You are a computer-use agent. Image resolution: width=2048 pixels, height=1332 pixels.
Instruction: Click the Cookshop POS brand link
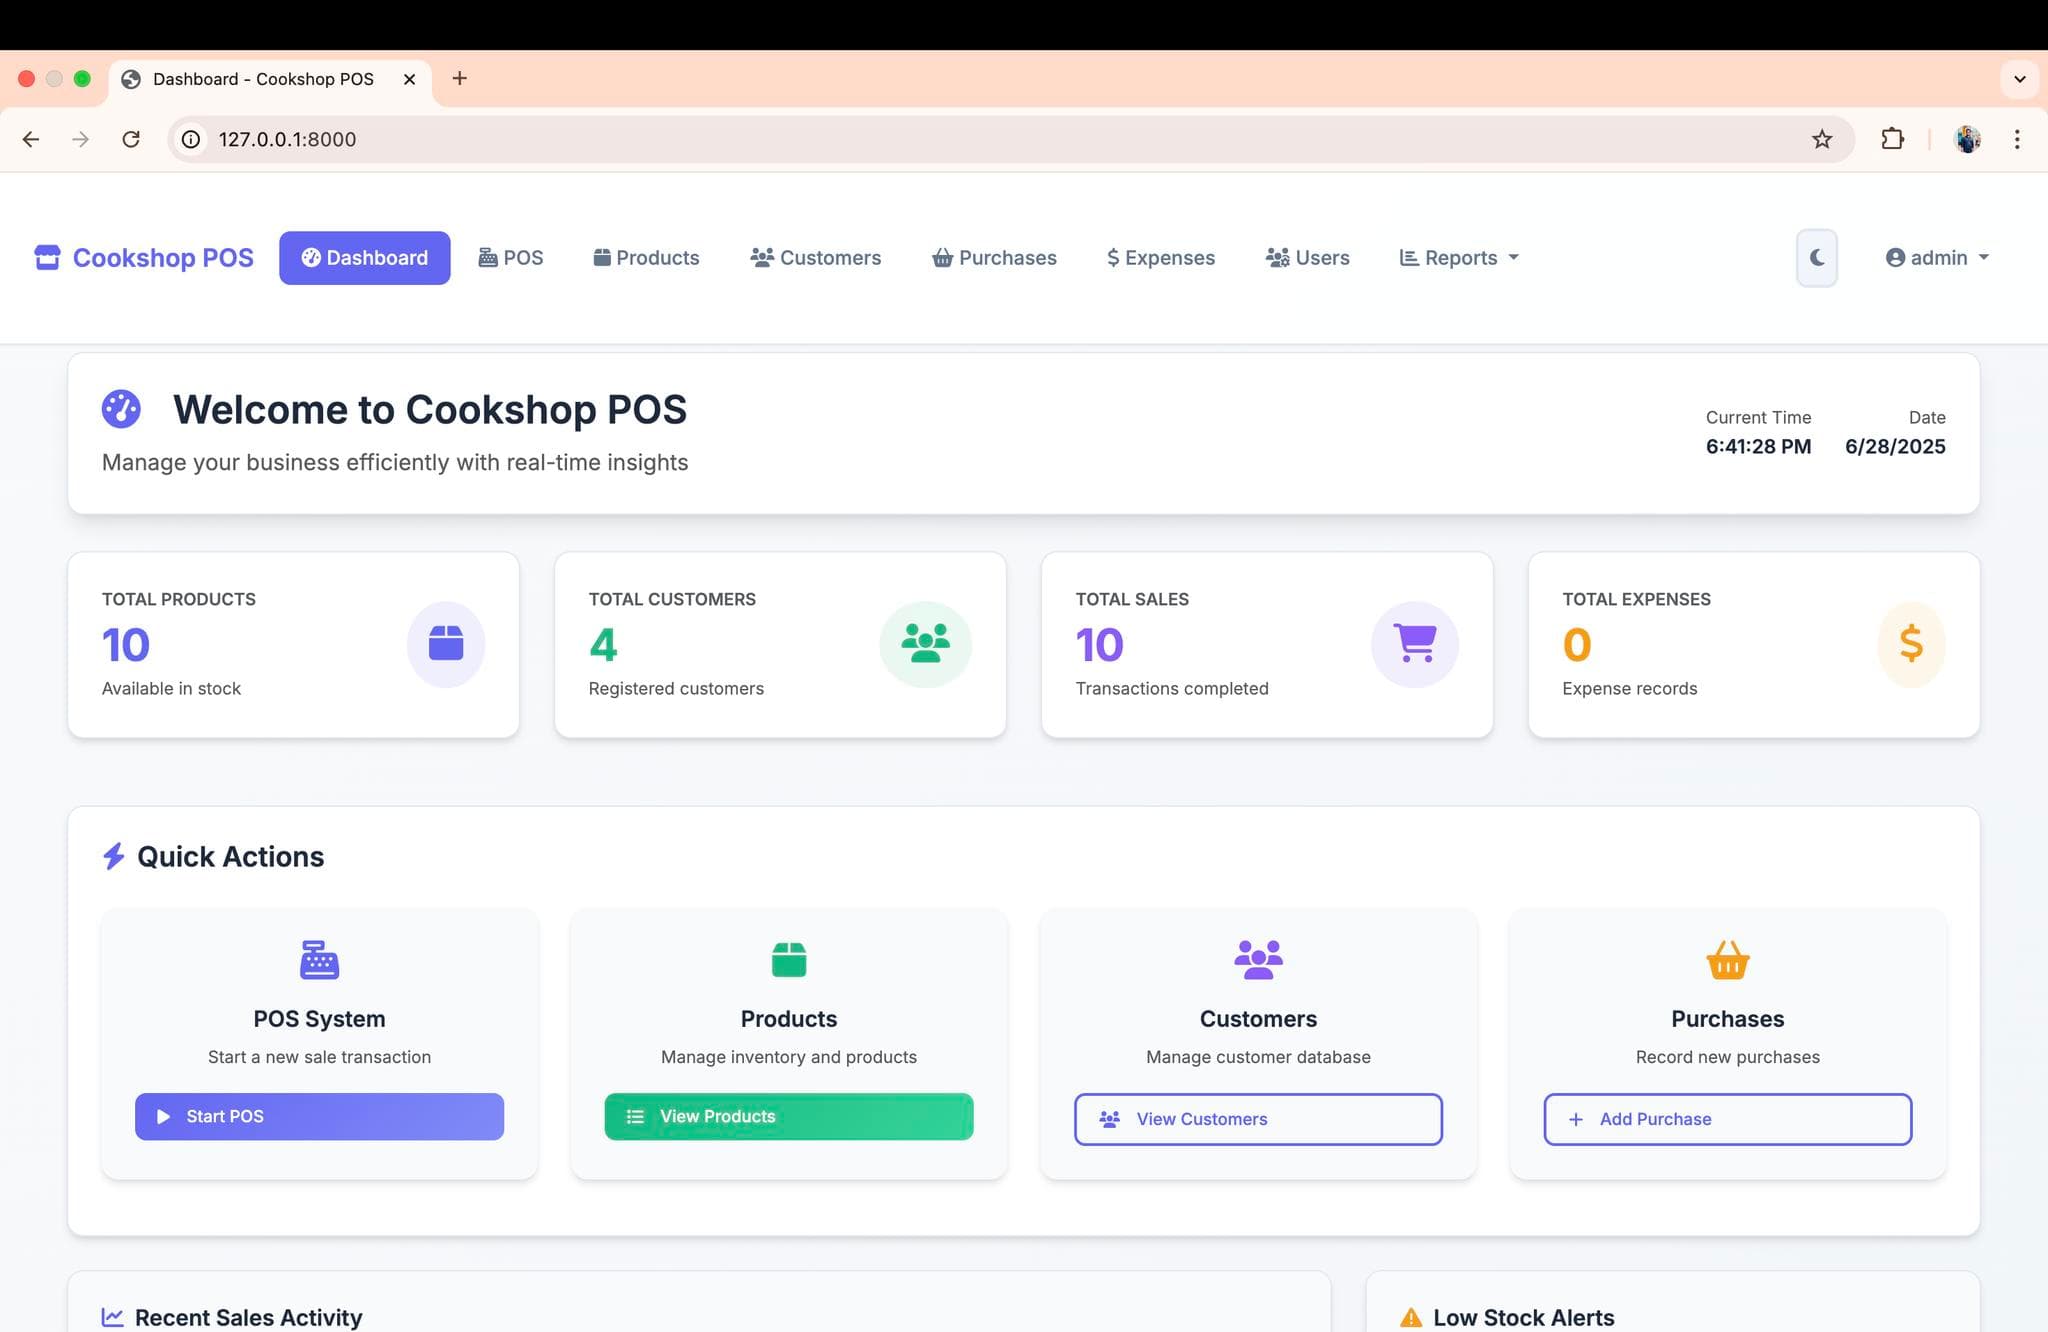click(144, 258)
